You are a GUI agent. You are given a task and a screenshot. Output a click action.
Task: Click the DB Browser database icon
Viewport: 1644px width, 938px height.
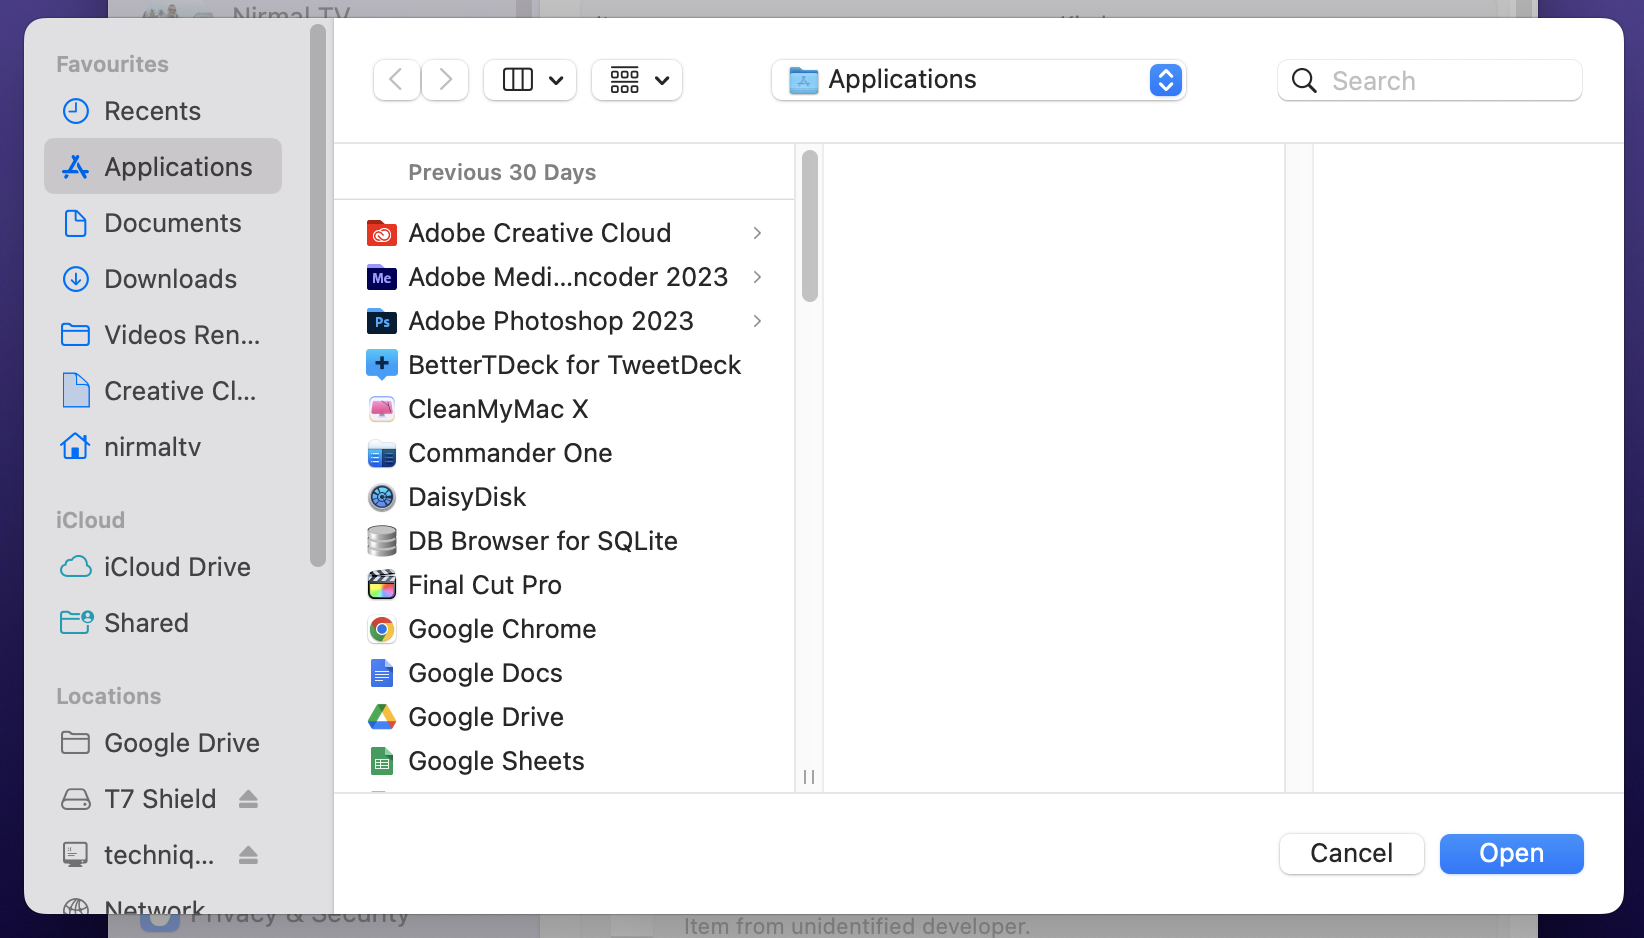pyautogui.click(x=382, y=541)
